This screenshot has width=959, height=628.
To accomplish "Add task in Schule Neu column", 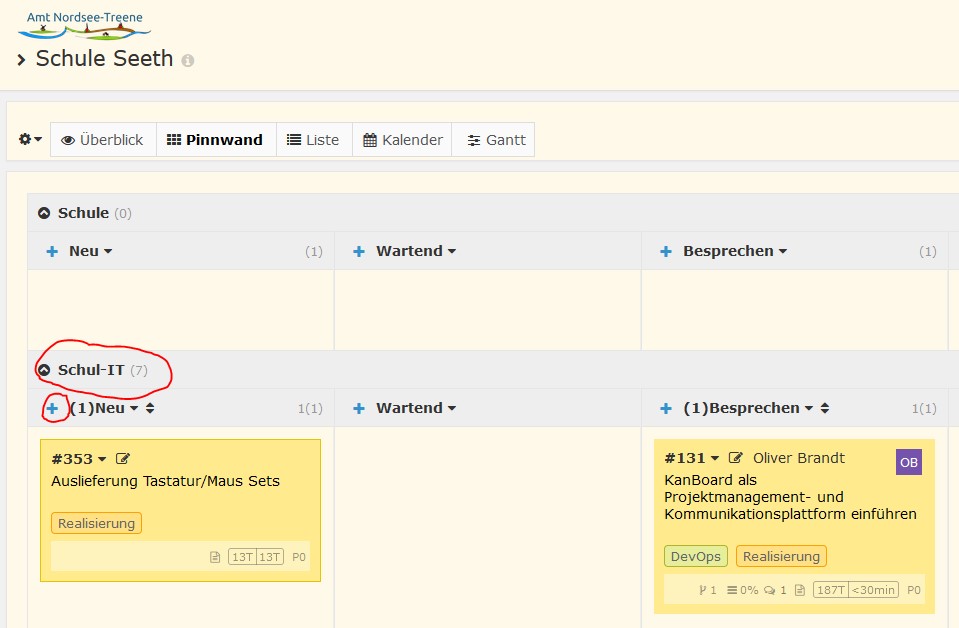I will (52, 251).
